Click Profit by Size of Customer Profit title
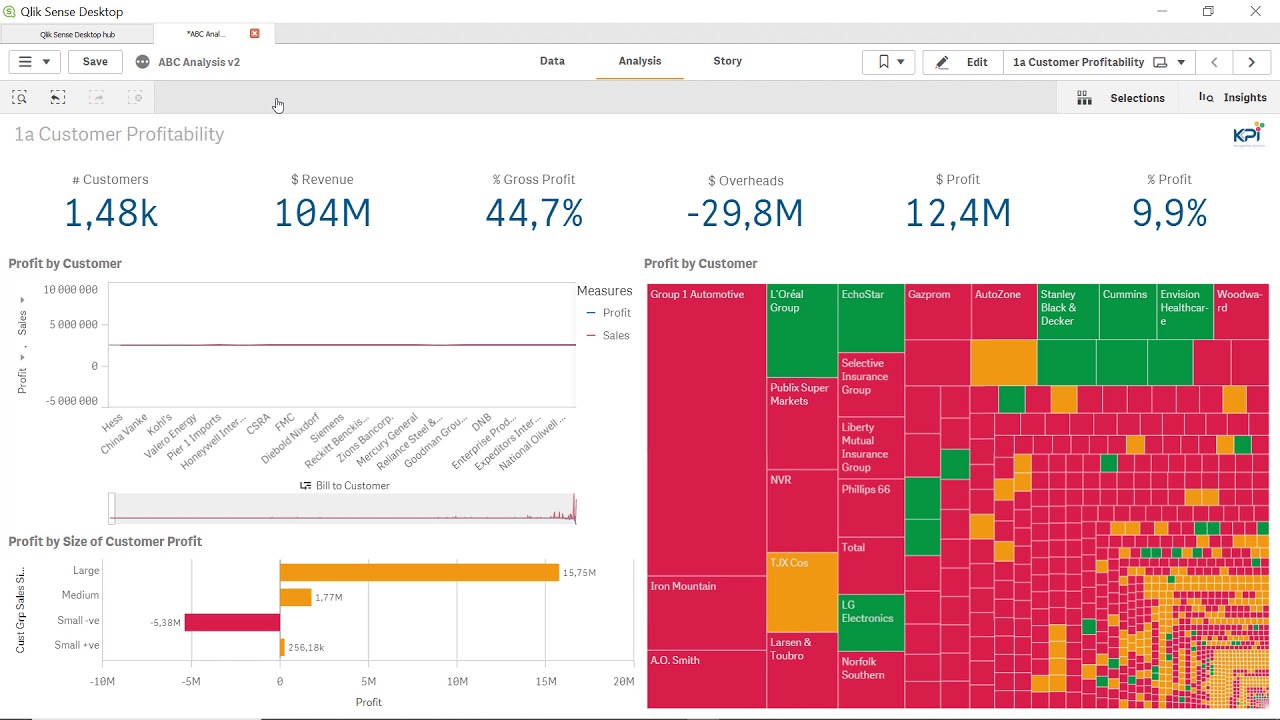 105,541
